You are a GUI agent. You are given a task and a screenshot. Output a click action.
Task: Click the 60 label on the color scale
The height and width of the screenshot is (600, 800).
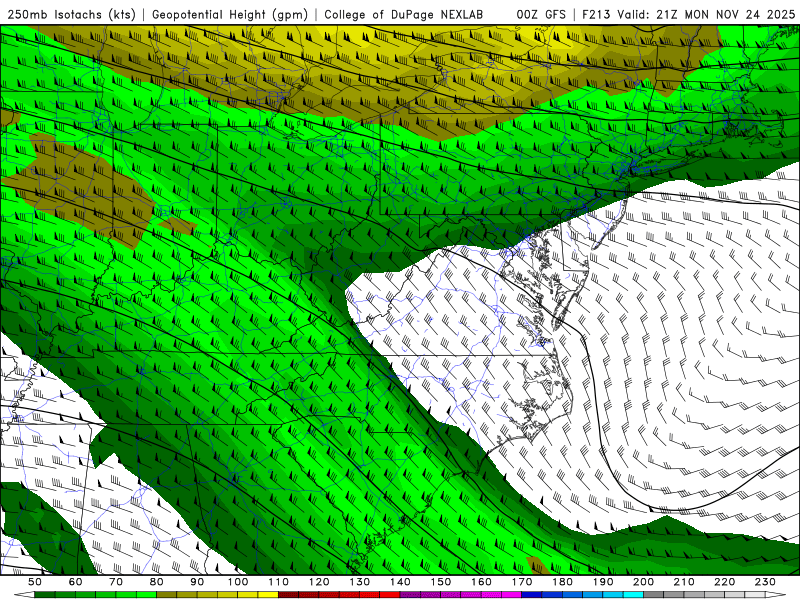76,582
